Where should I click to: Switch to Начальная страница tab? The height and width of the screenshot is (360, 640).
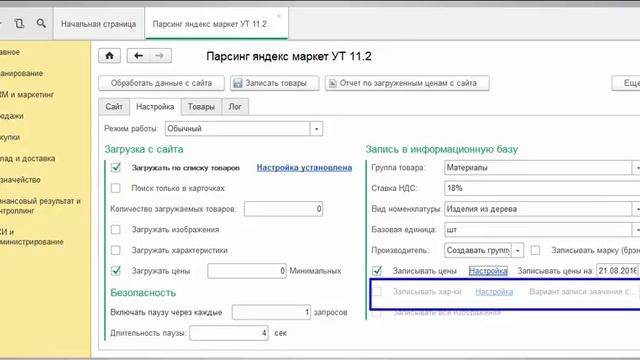98,24
